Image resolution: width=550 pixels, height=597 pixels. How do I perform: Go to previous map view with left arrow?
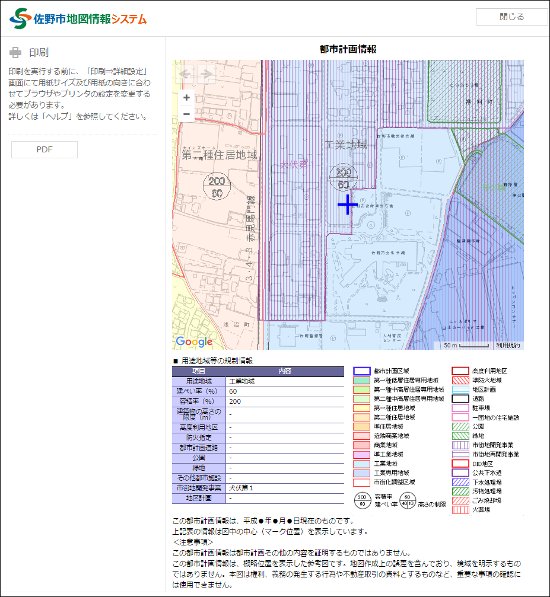(185, 73)
